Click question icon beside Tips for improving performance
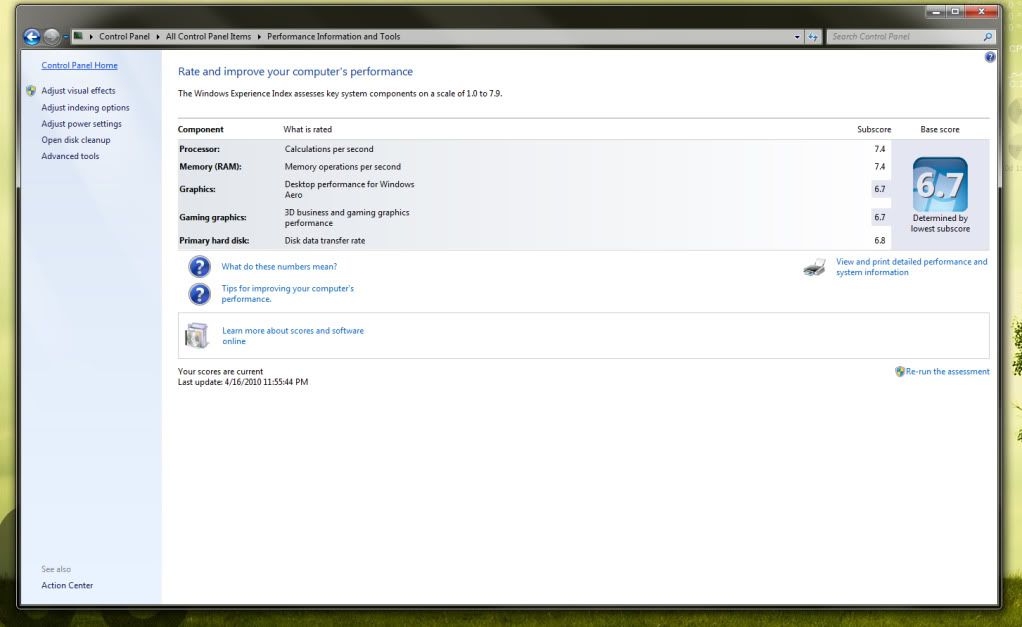The height and width of the screenshot is (627, 1022). coord(199,294)
